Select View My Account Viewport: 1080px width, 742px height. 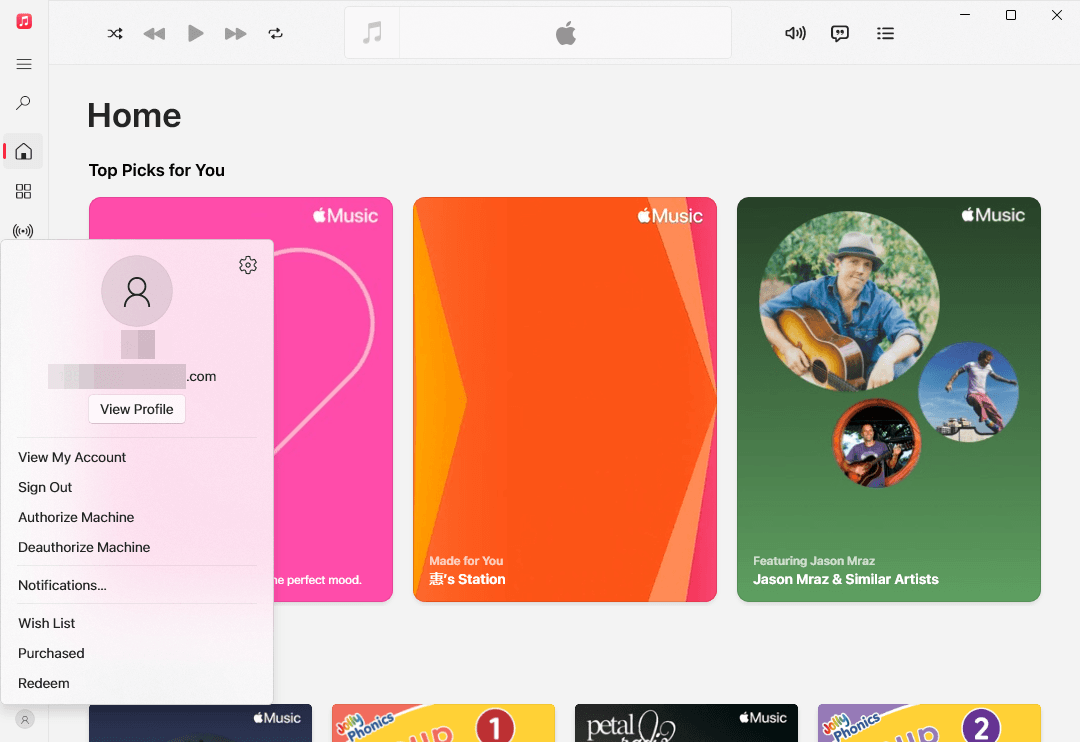pyautogui.click(x=72, y=457)
